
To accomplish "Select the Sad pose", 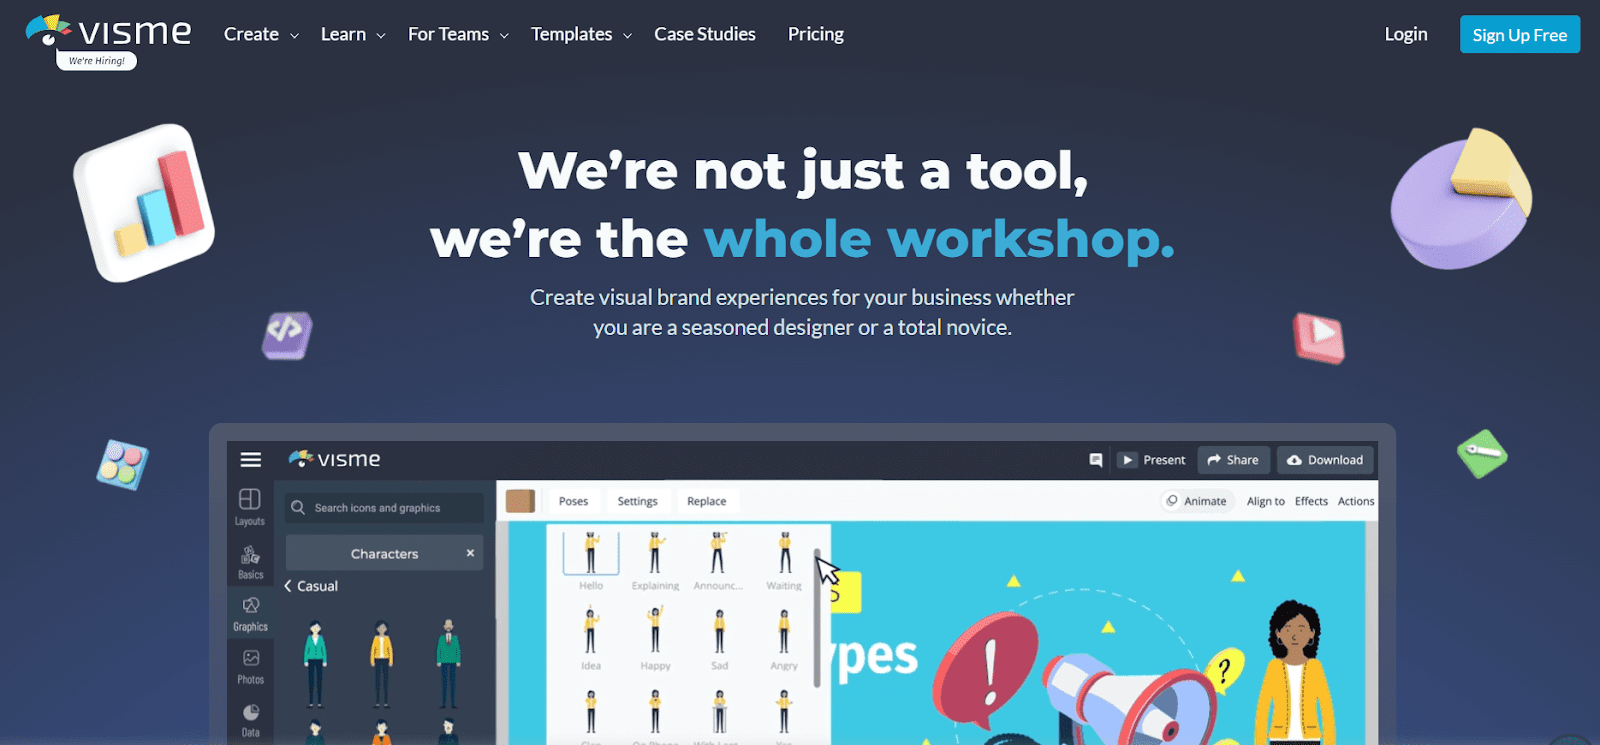I will pyautogui.click(x=719, y=639).
